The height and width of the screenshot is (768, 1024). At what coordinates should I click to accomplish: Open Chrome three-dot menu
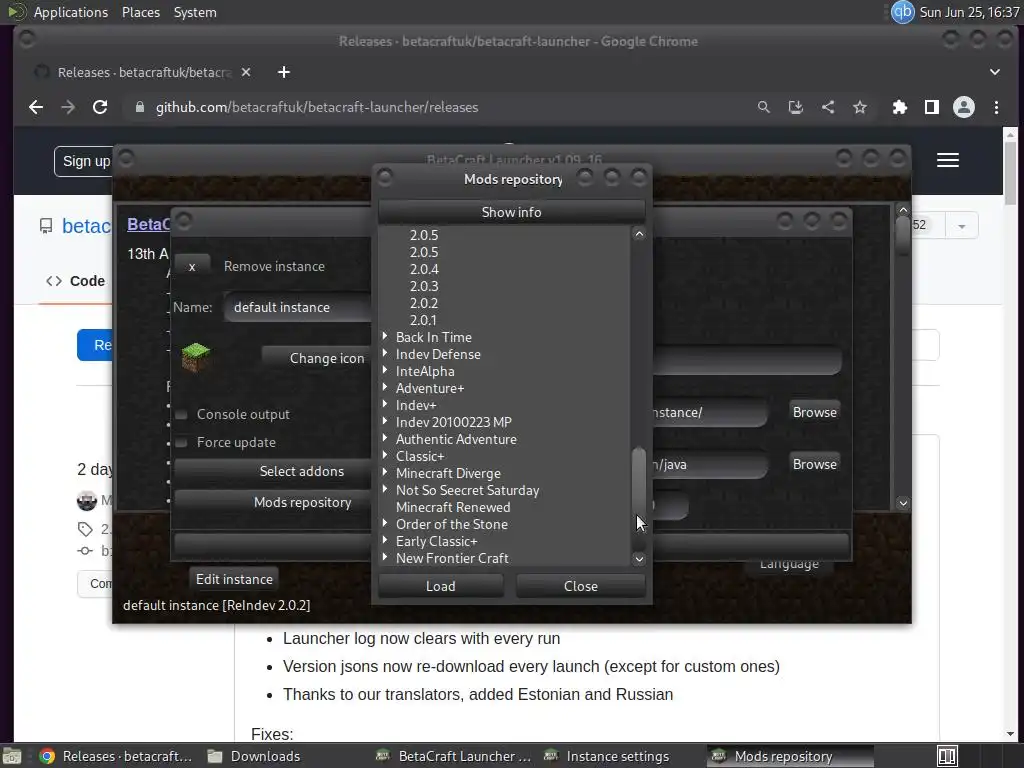pyautogui.click(x=996, y=107)
